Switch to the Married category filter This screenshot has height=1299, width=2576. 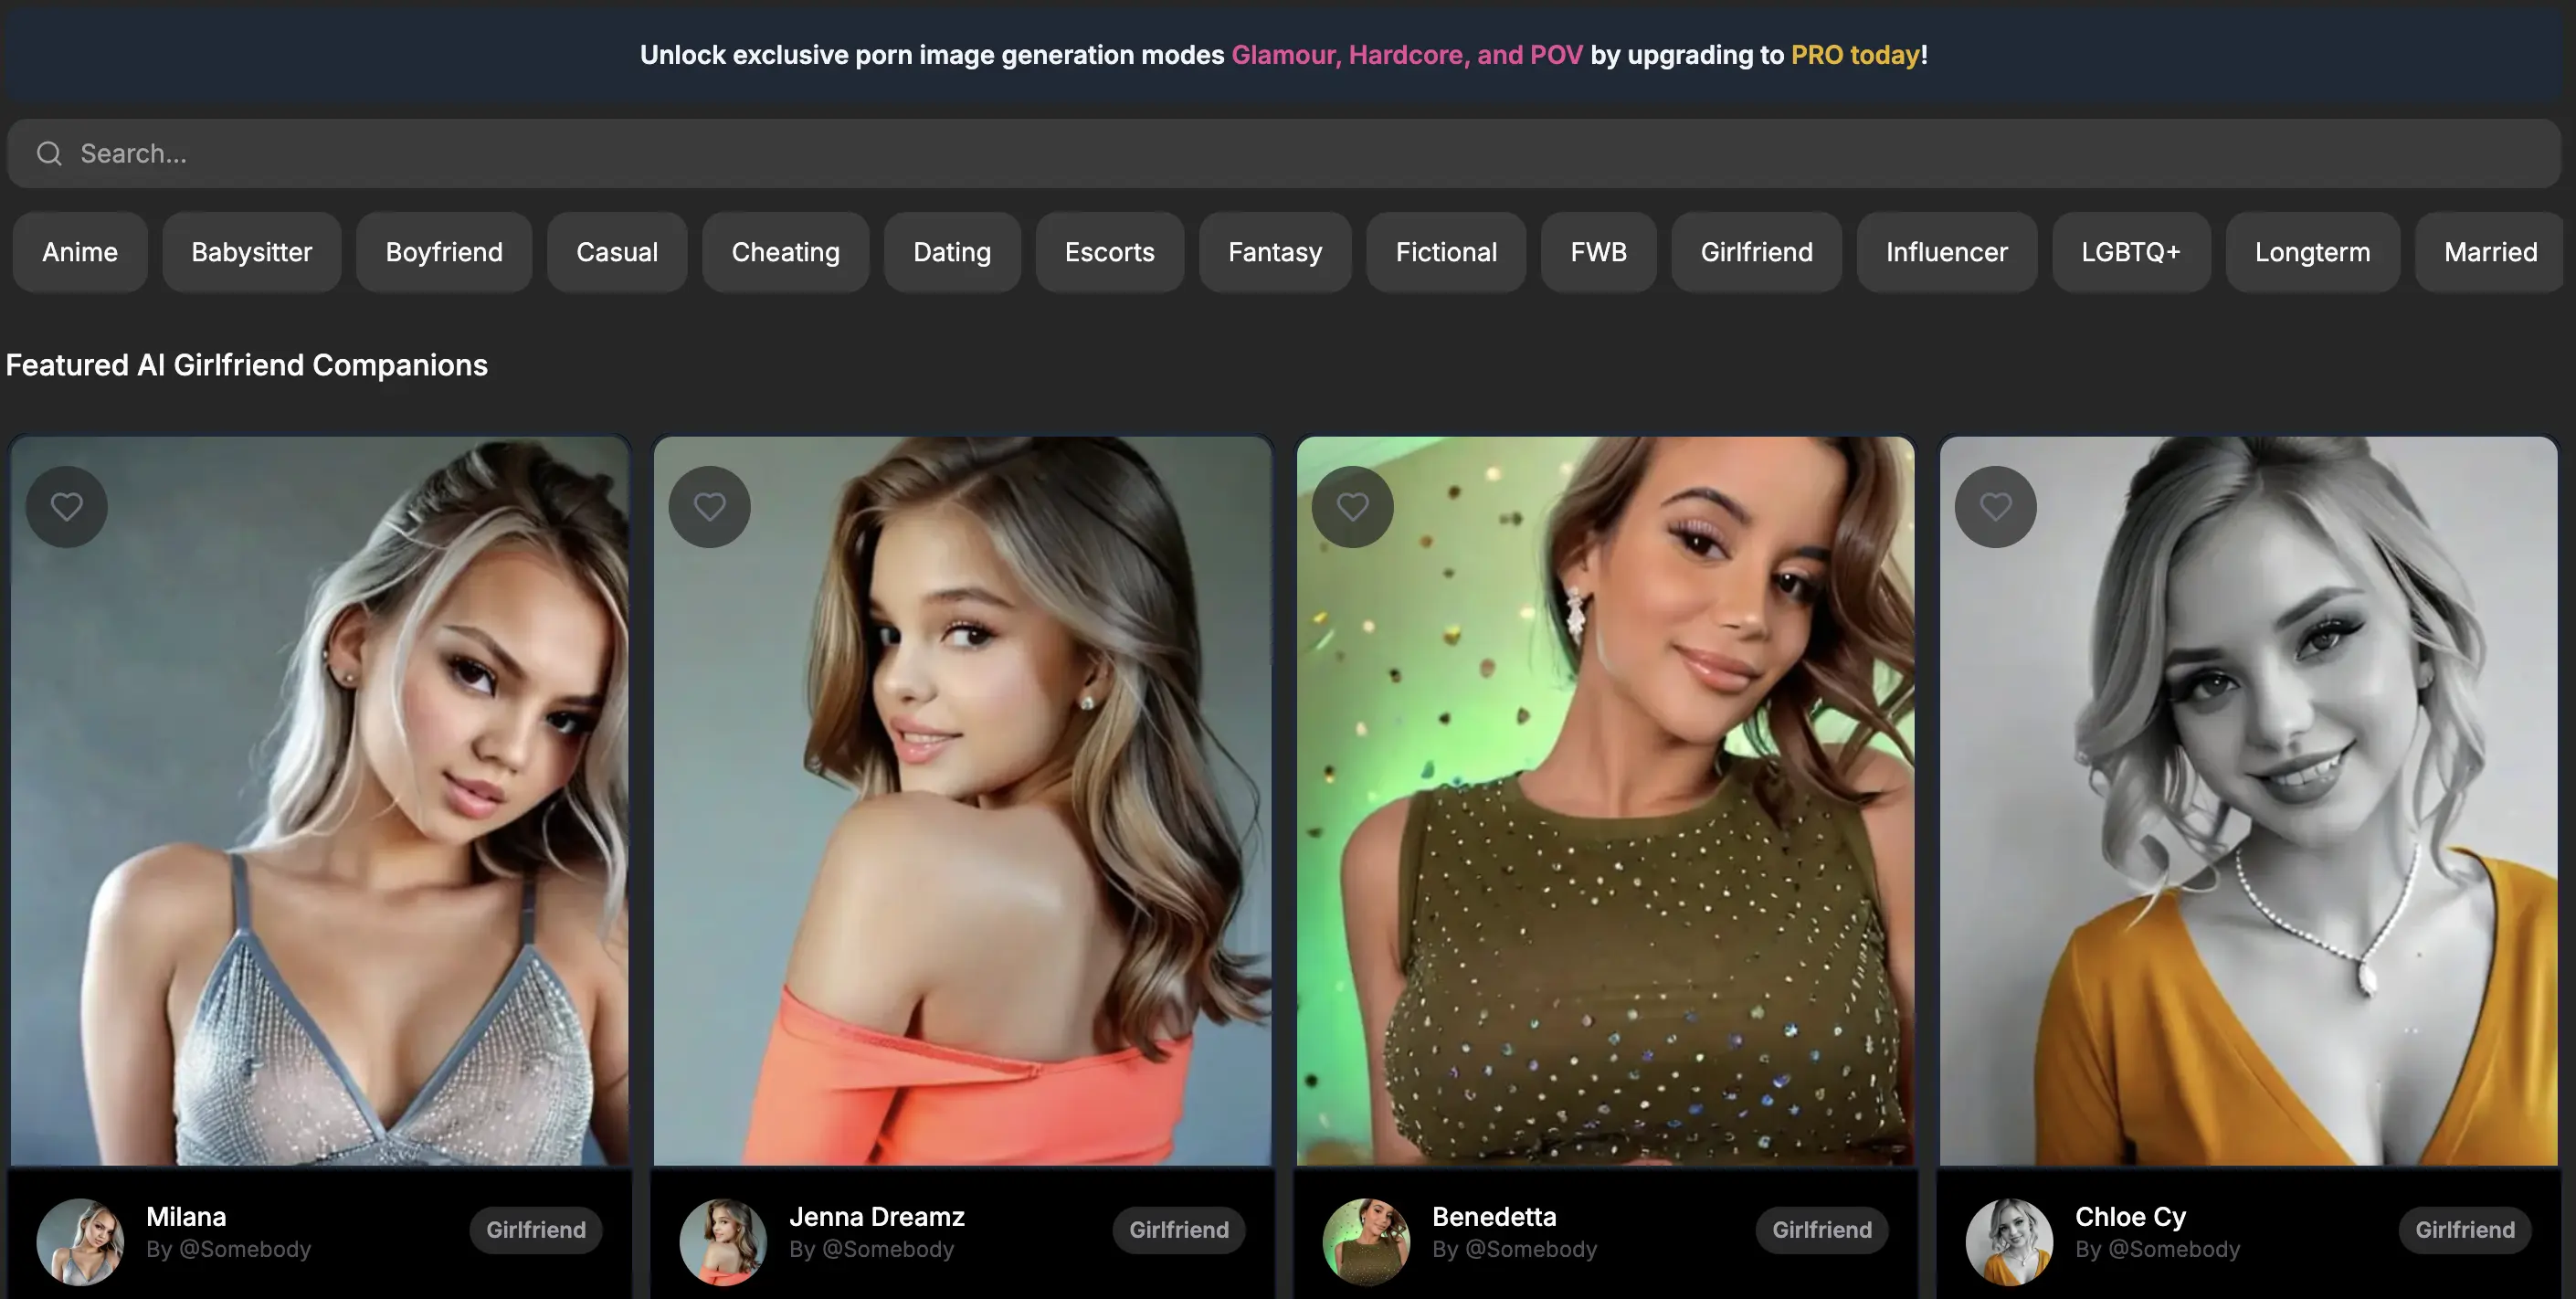click(2487, 252)
